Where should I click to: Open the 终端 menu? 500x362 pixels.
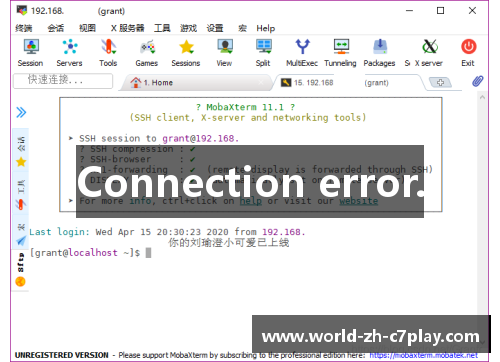pos(23,28)
